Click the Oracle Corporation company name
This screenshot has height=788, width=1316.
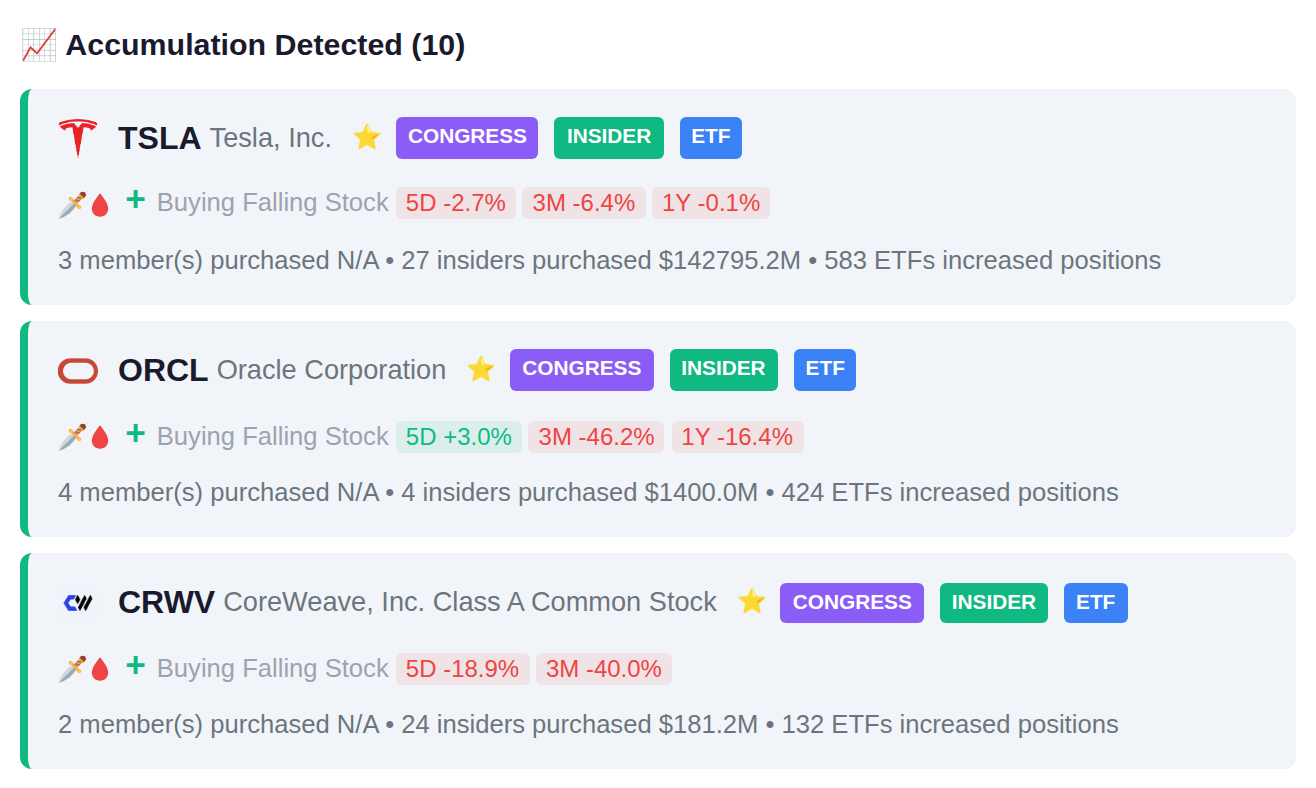[x=331, y=370]
